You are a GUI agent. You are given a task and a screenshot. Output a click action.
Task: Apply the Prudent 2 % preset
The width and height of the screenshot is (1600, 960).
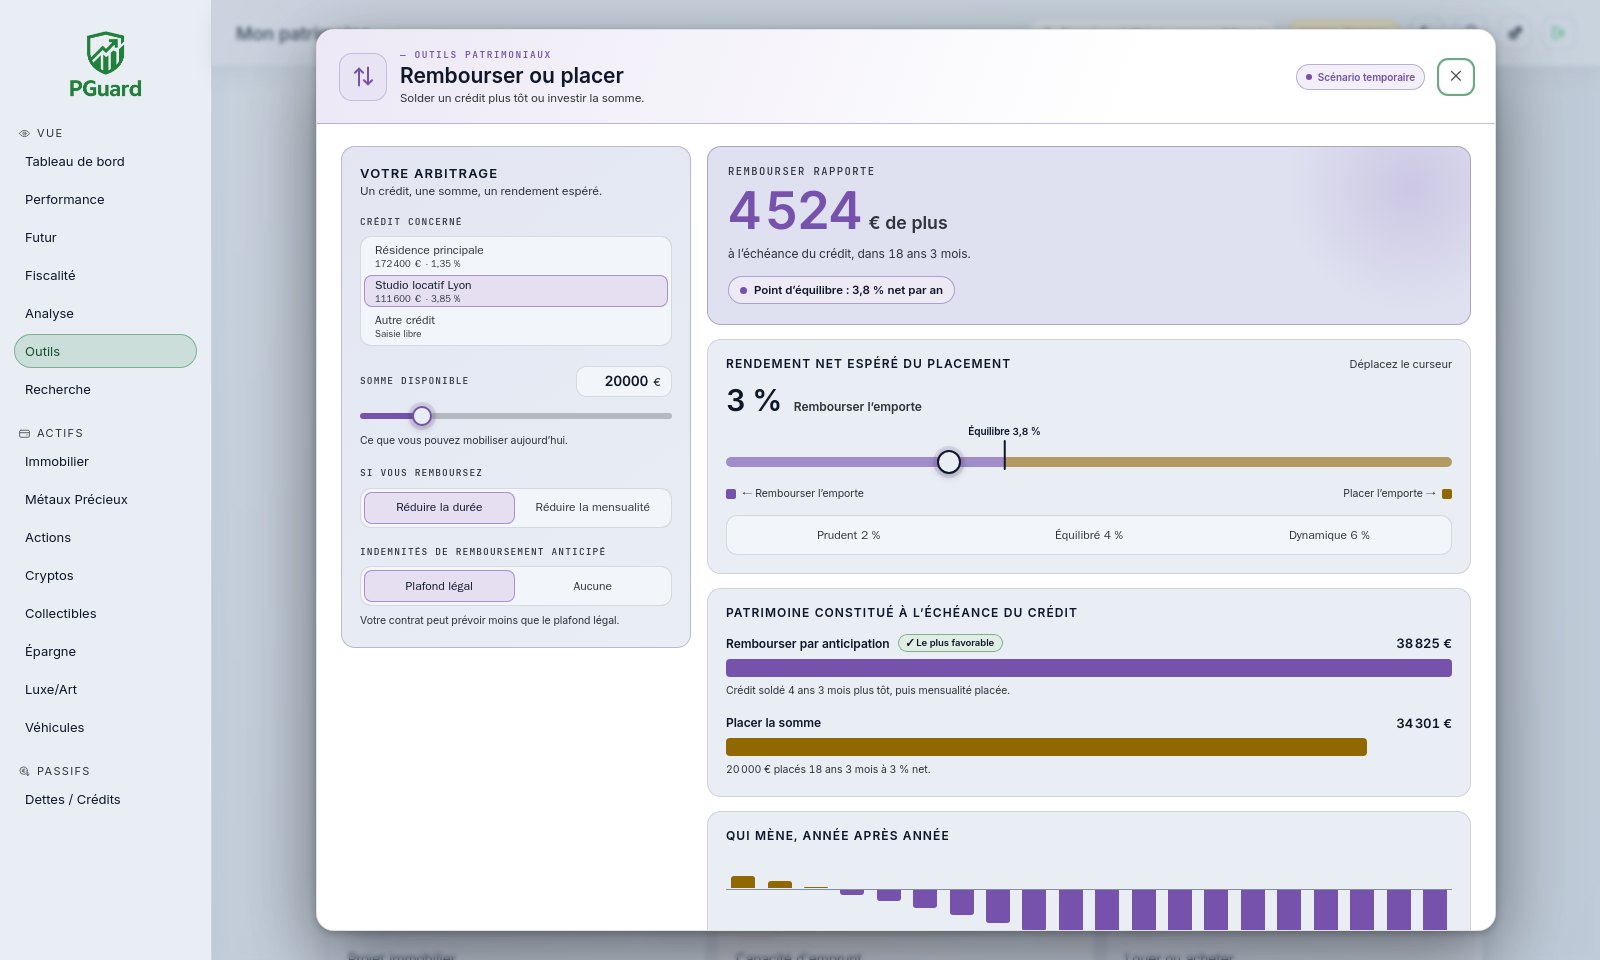point(848,535)
